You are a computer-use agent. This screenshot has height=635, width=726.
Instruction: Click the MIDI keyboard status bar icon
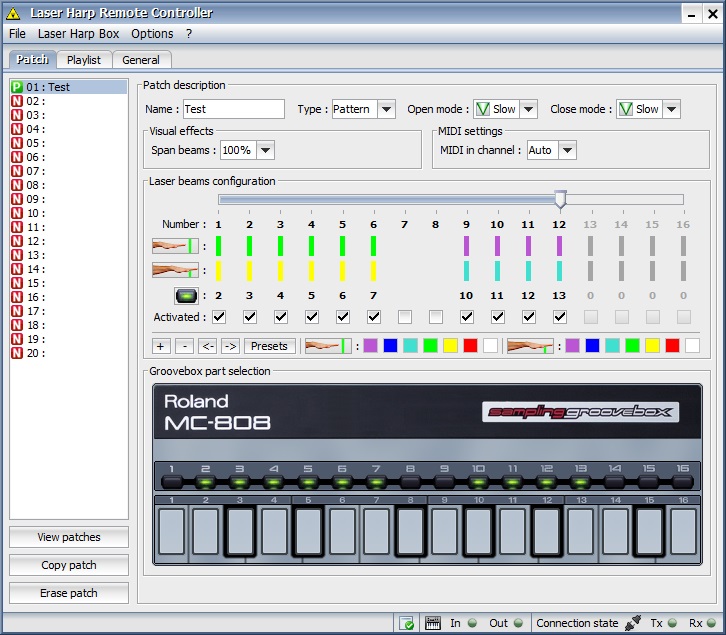click(432, 623)
